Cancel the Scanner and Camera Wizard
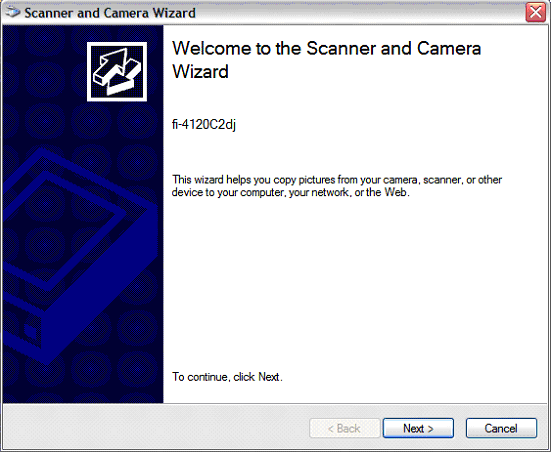This screenshot has width=552, height=453. [501, 428]
